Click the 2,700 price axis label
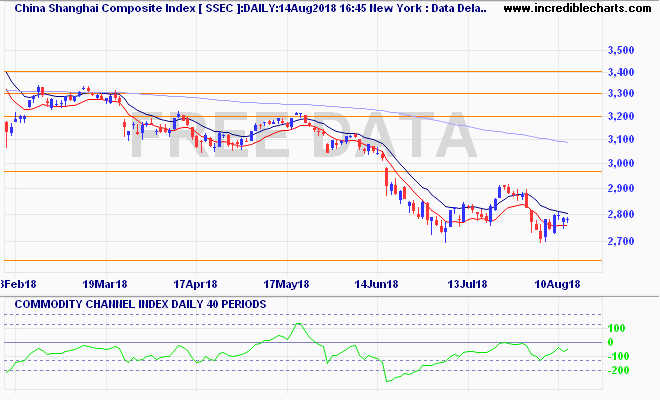Viewport: 660px width, 400px height. click(621, 242)
